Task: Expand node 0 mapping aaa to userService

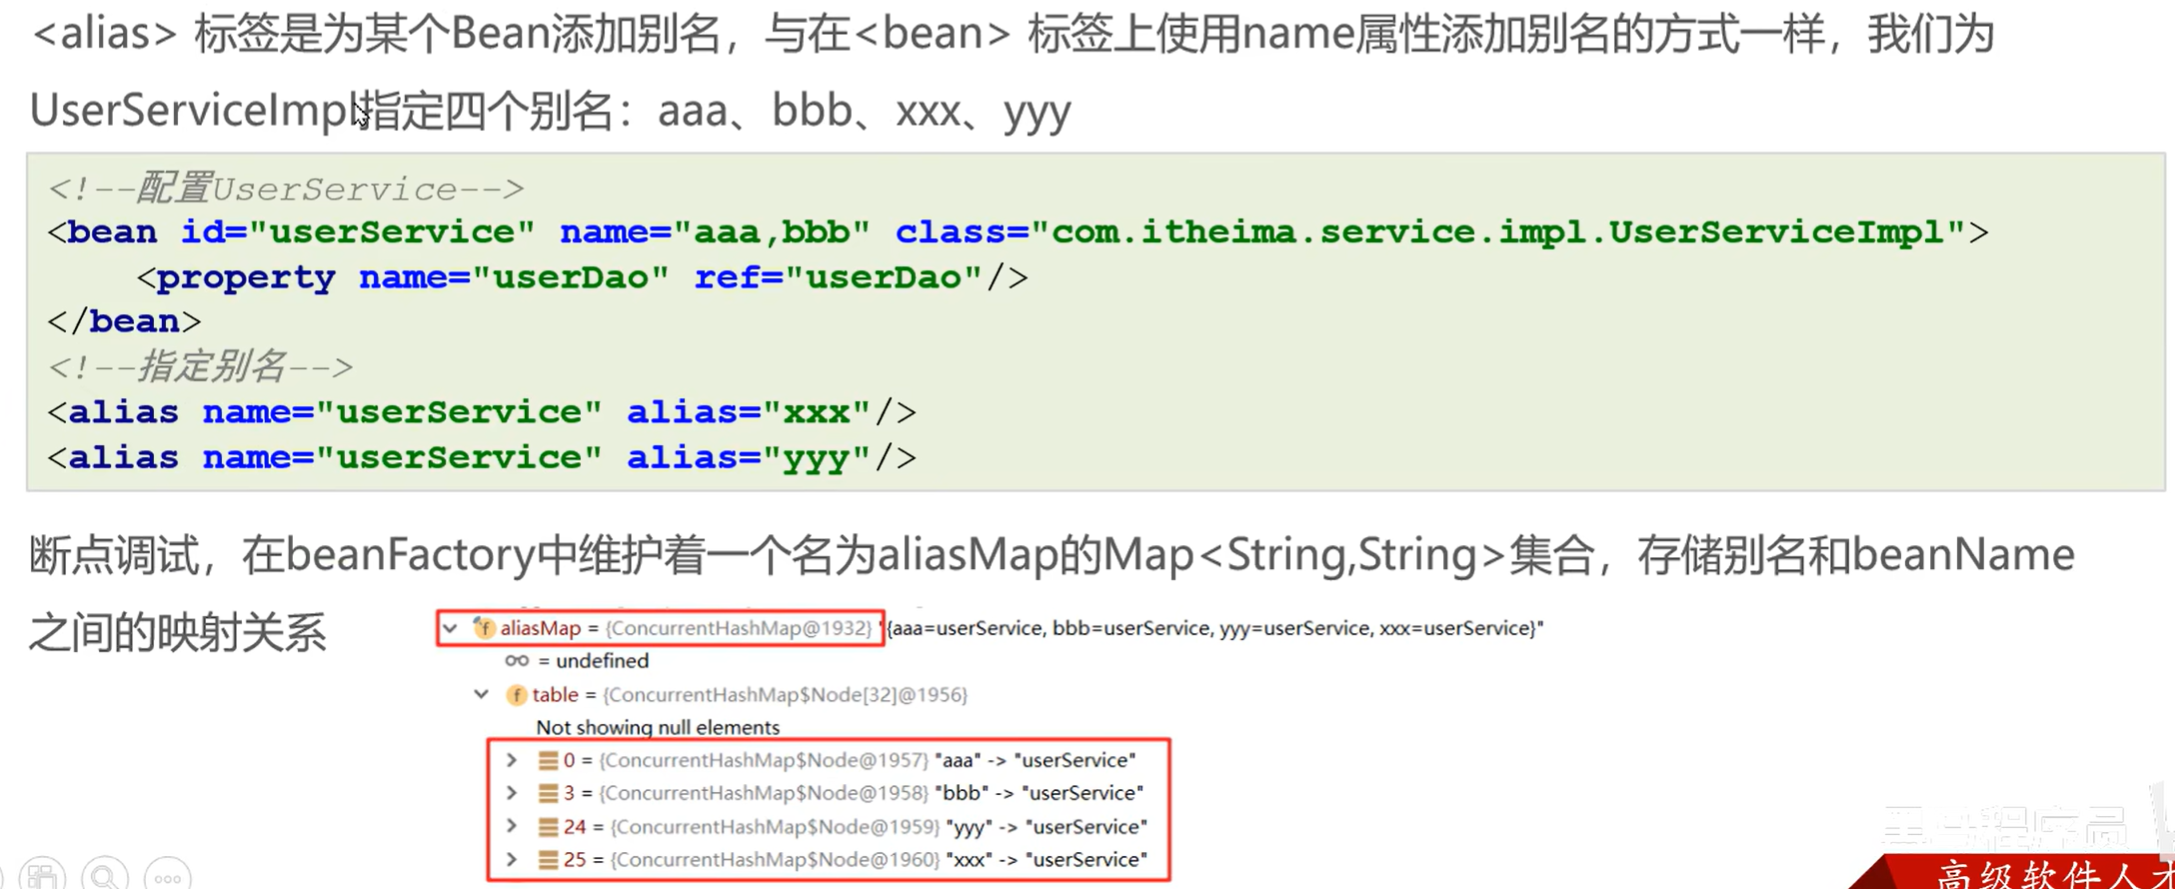Action: (x=512, y=761)
